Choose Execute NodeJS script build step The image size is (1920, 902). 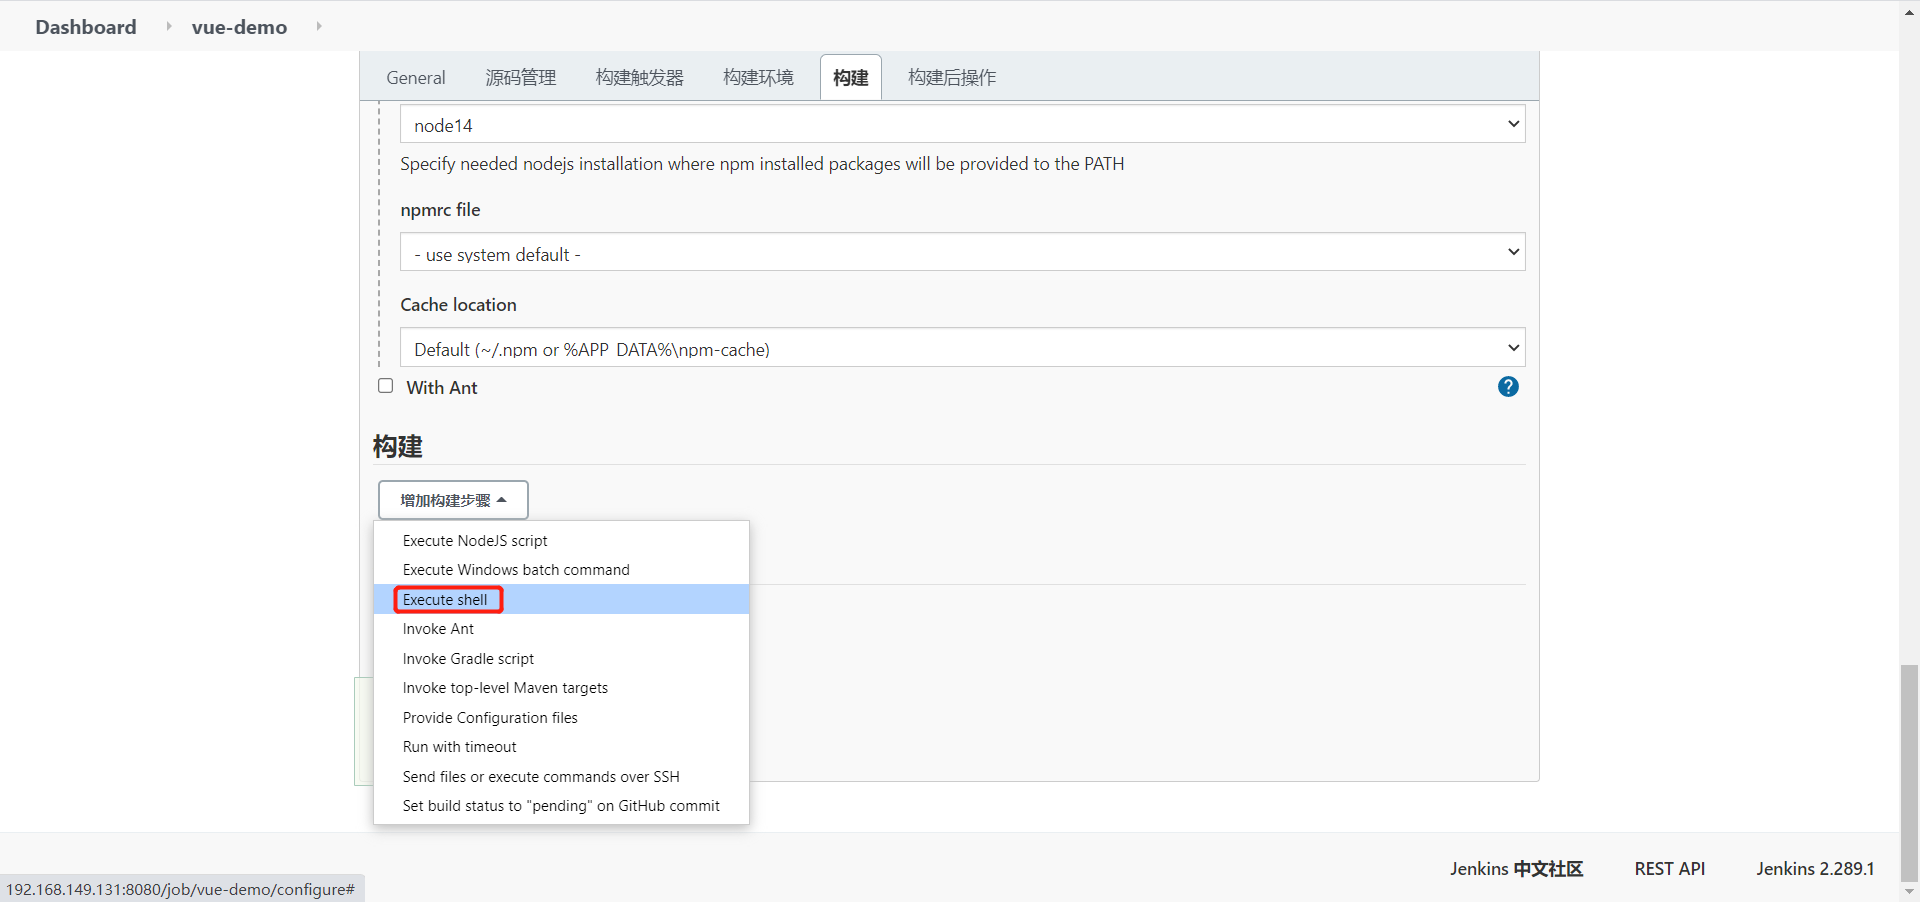coord(561,541)
